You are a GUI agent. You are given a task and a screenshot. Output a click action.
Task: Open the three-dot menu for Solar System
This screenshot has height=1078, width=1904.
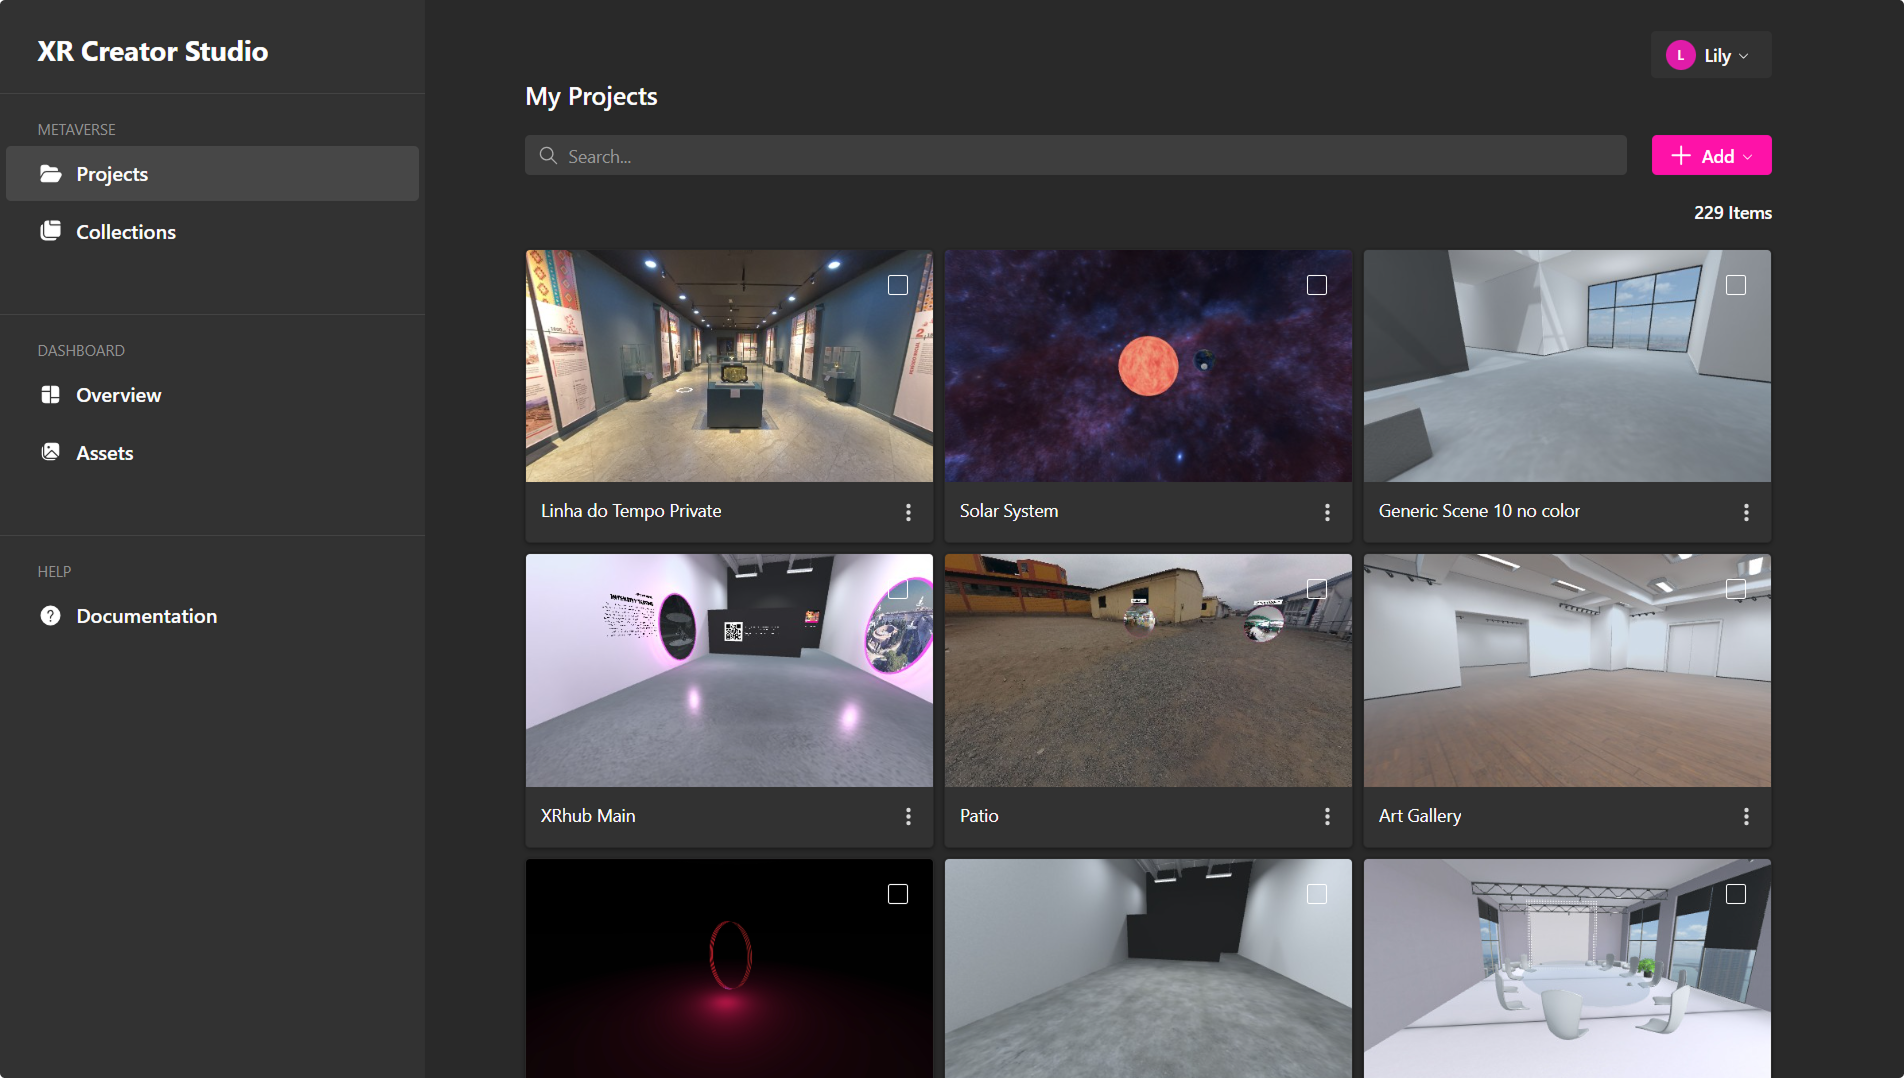click(1327, 512)
